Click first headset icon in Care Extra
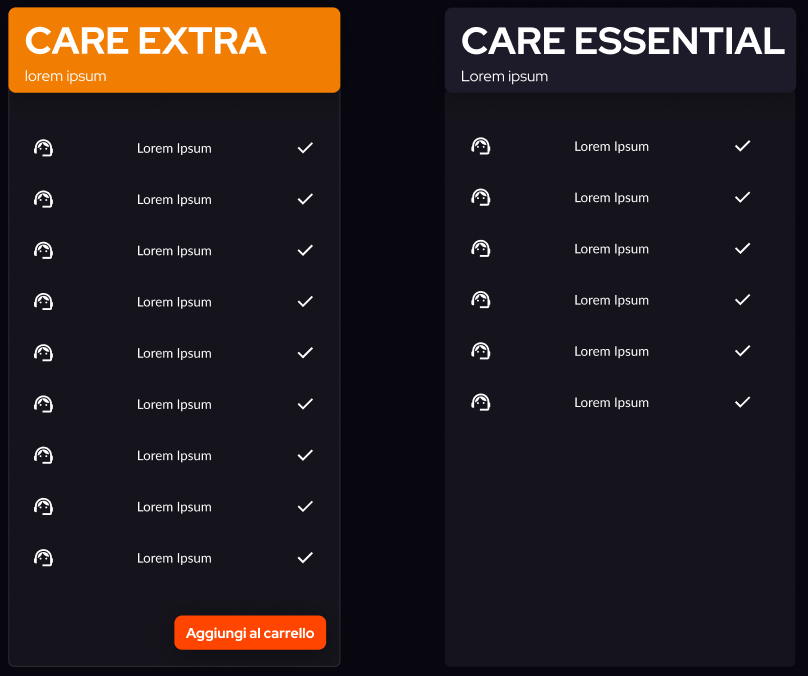The height and width of the screenshot is (676, 808). pos(43,148)
